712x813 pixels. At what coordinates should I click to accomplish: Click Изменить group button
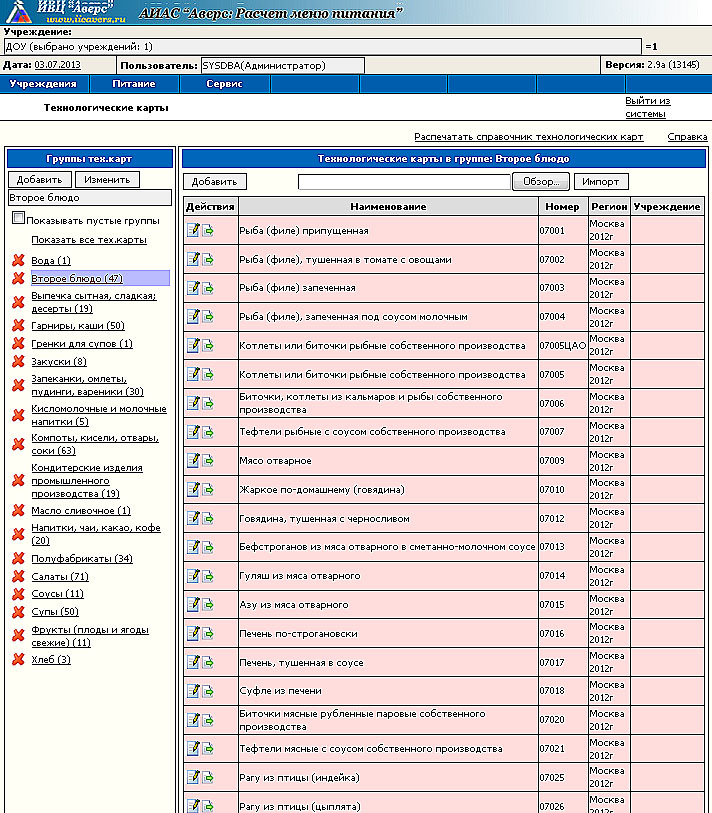[x=107, y=179]
